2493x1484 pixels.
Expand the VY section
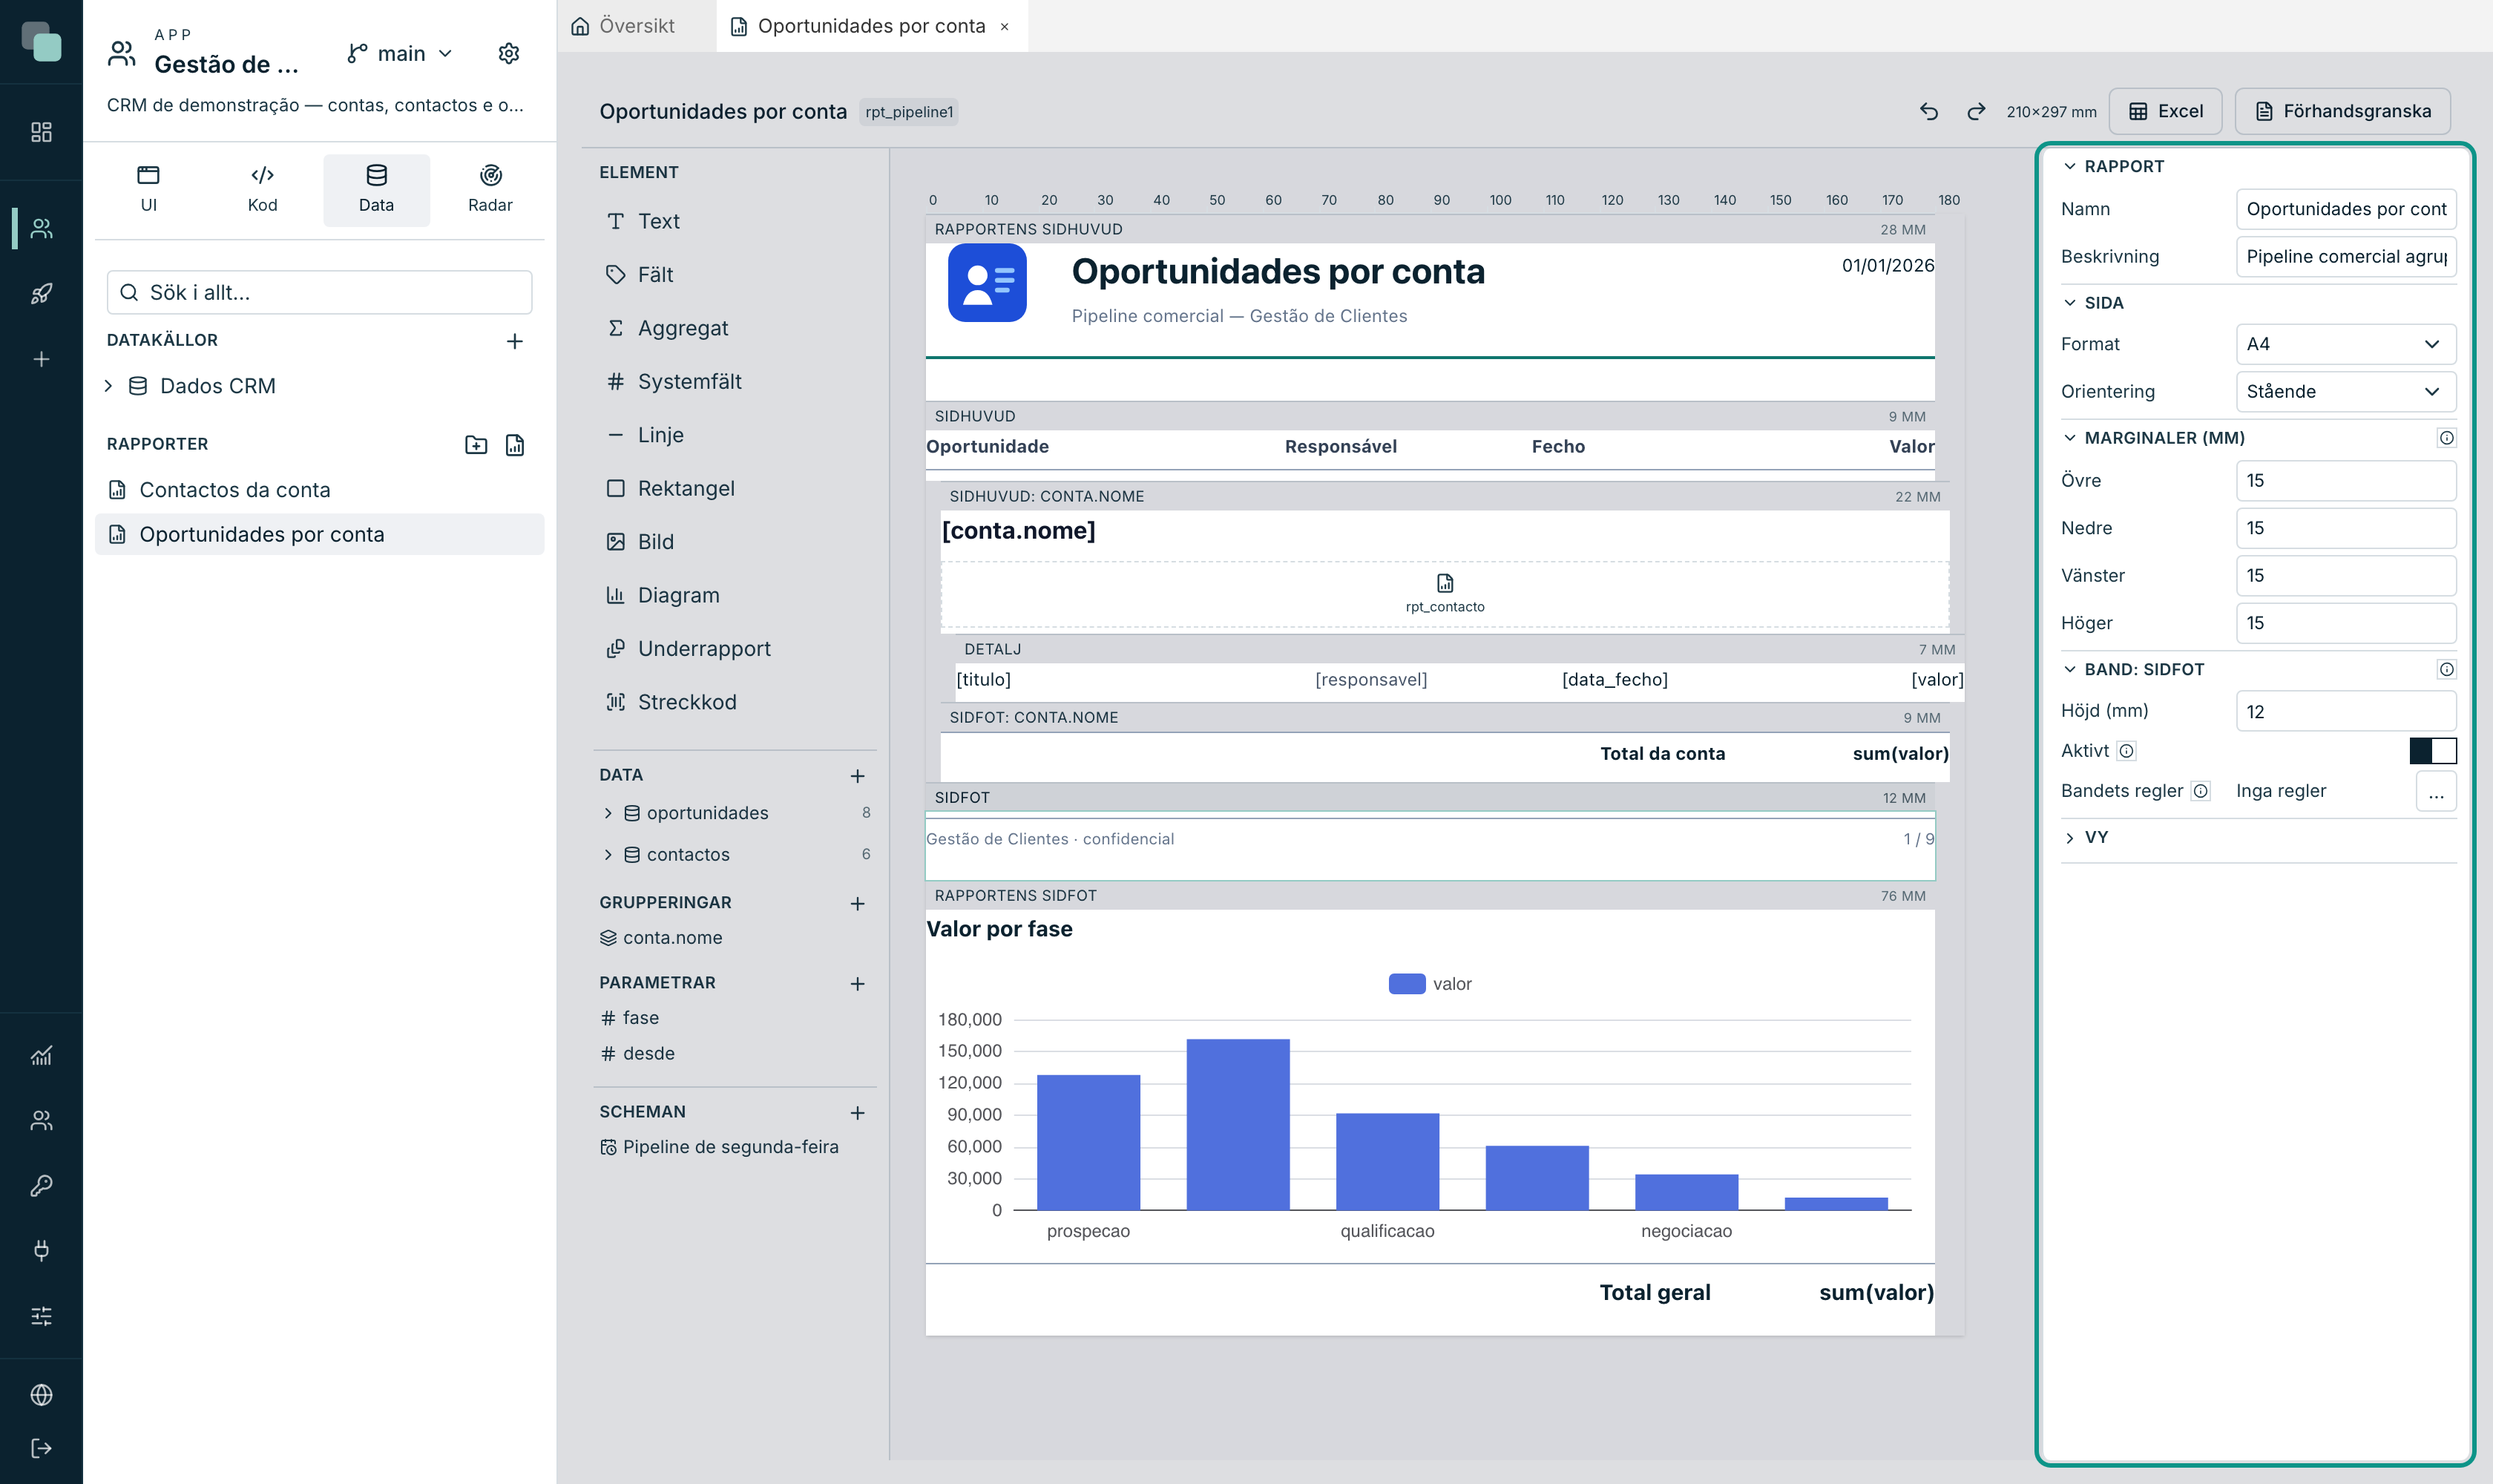tap(2070, 838)
